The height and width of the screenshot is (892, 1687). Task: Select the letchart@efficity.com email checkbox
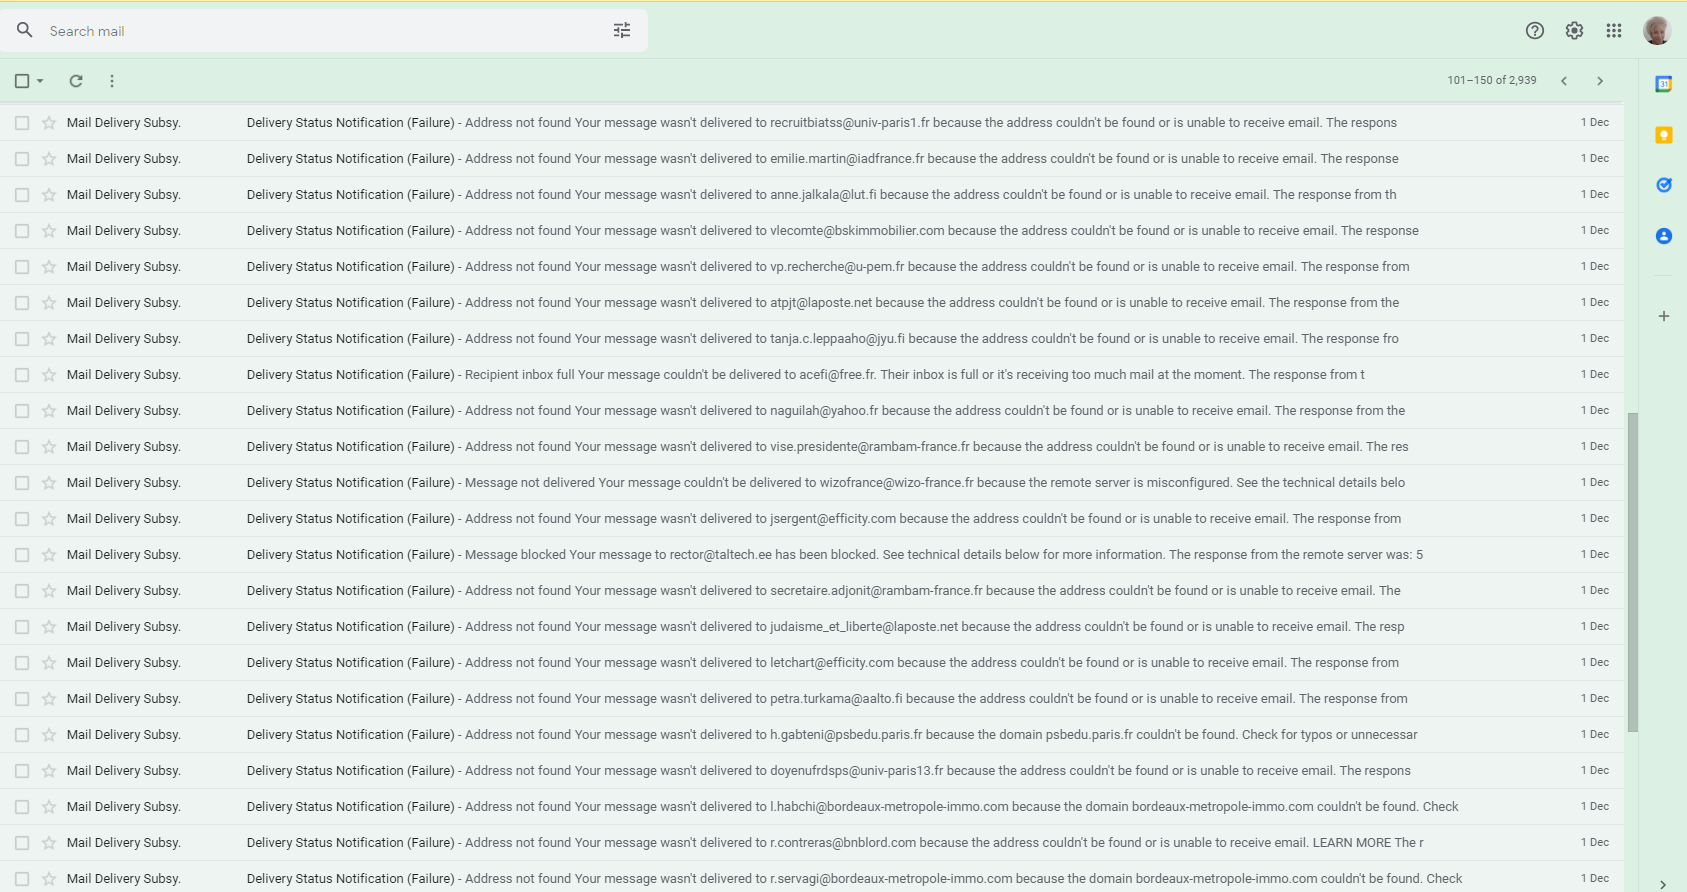coord(22,663)
